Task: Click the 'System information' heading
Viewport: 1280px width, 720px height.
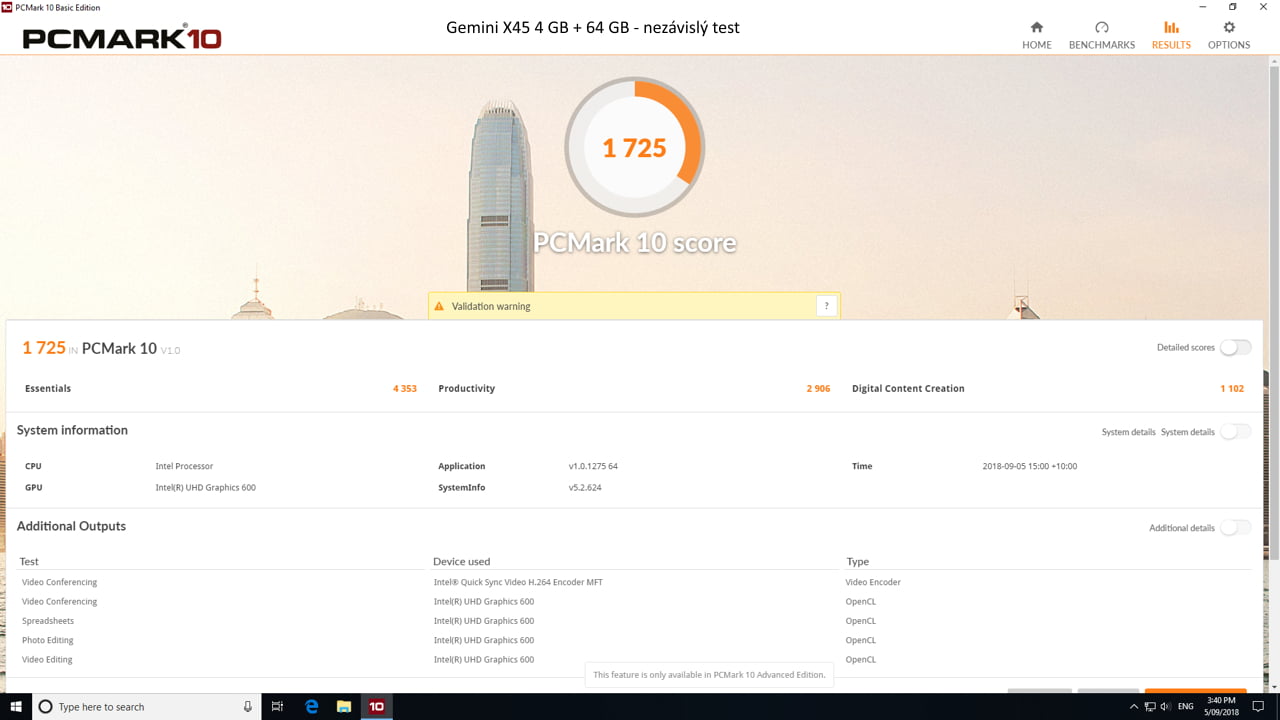Action: click(x=72, y=430)
